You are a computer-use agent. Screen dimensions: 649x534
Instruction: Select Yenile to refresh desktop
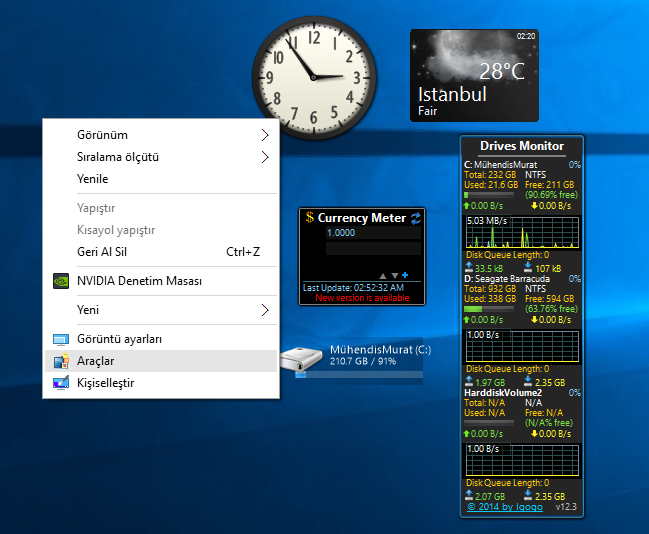pyautogui.click(x=161, y=179)
